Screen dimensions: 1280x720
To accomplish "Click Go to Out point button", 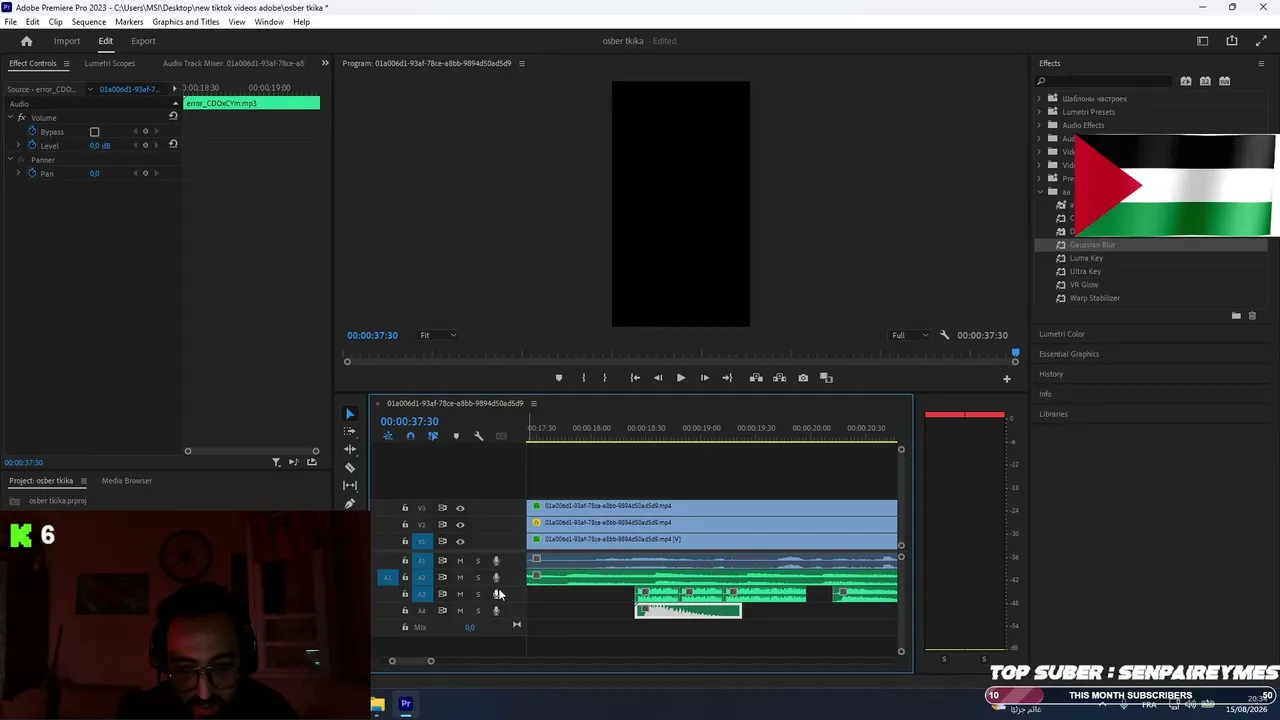I will click(727, 378).
